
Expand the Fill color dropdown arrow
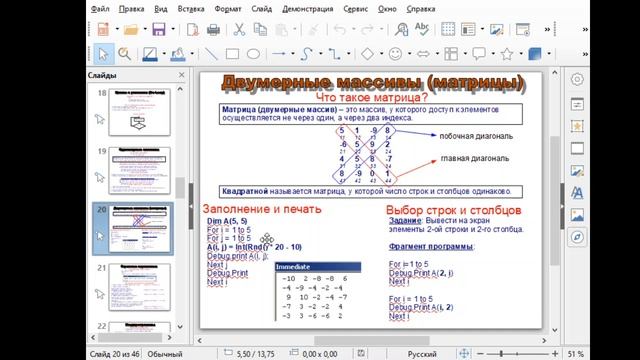pyautogui.click(x=192, y=54)
